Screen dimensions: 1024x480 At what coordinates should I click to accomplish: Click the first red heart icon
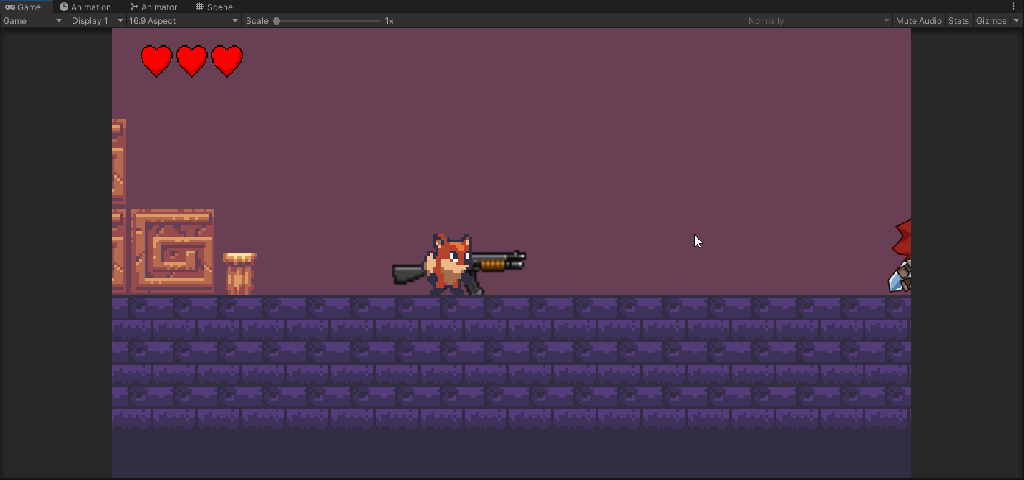point(156,61)
